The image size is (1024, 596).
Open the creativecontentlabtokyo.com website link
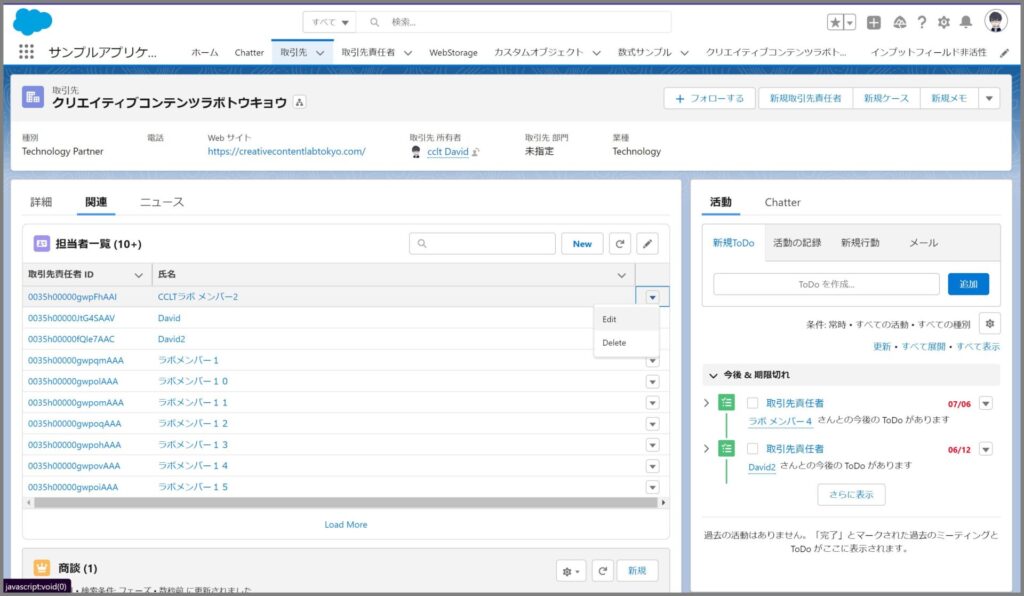(x=286, y=151)
